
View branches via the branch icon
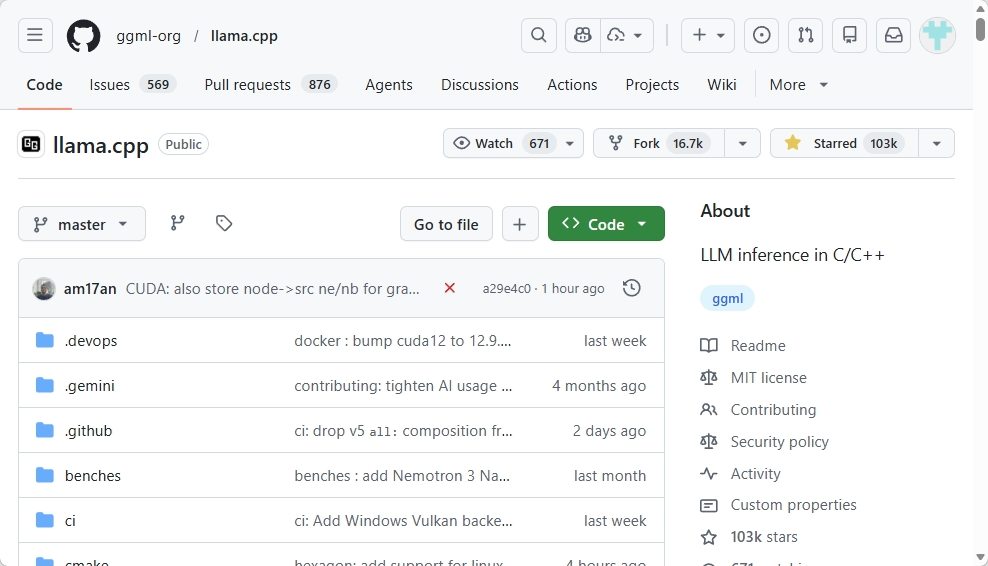coord(178,223)
